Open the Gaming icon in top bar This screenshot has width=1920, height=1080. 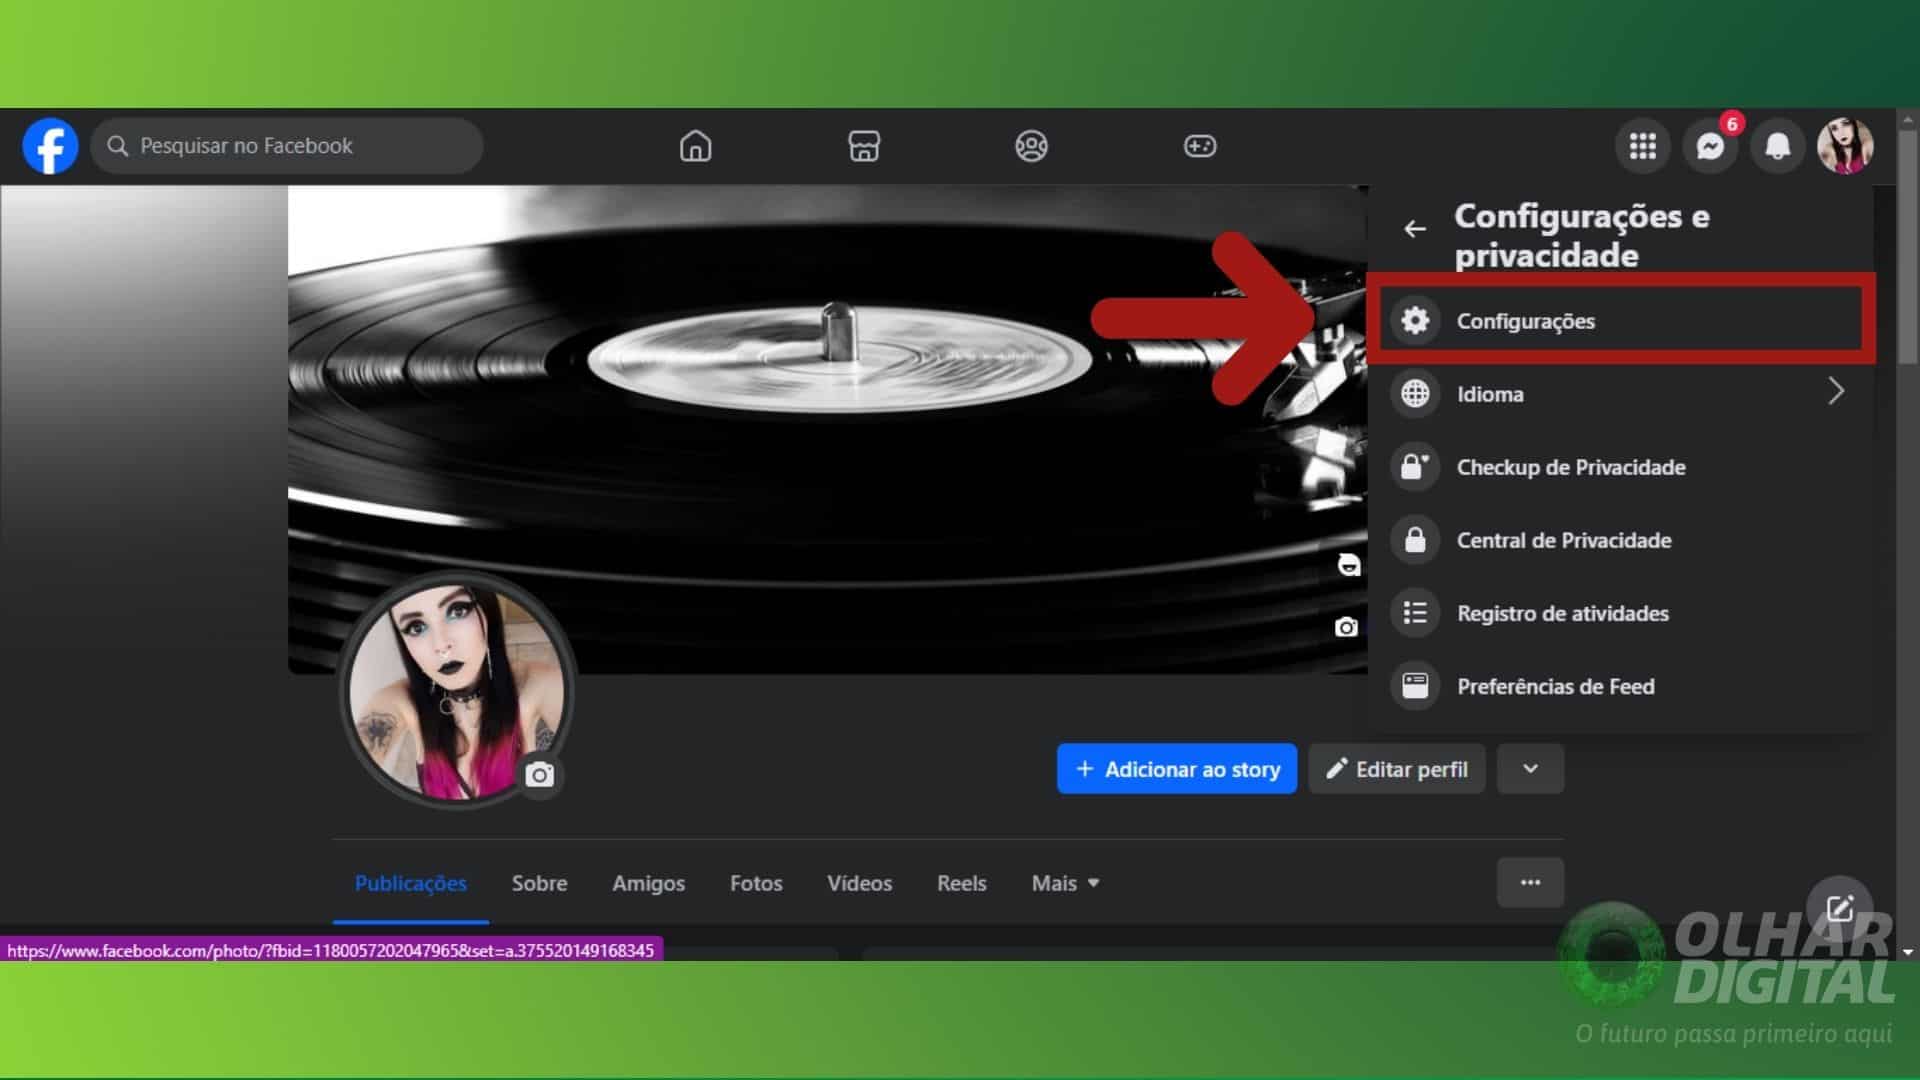(x=1199, y=146)
